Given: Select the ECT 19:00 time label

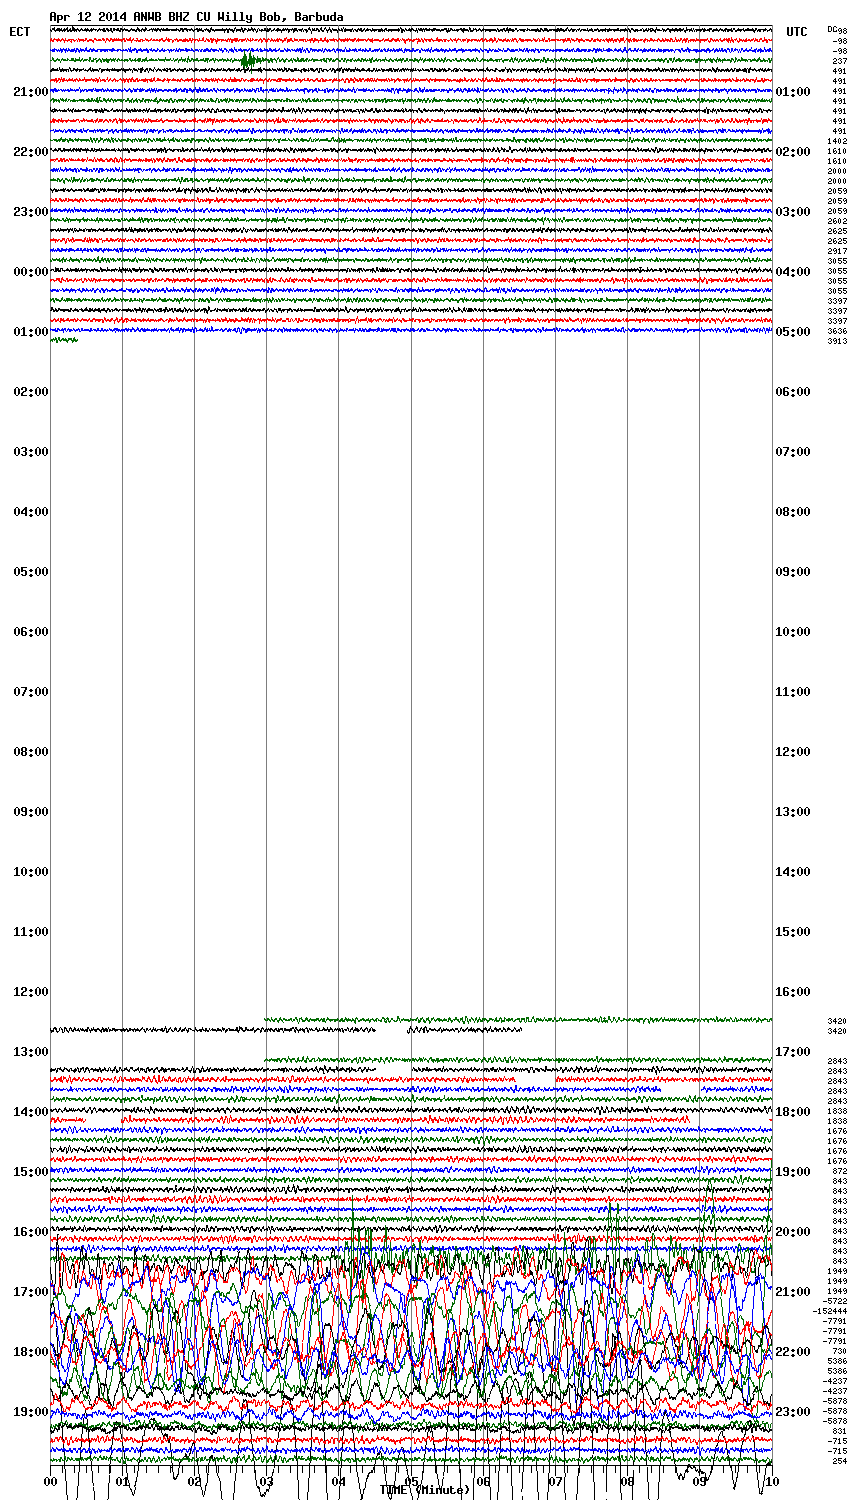Looking at the screenshot, I should (x=31, y=1412).
